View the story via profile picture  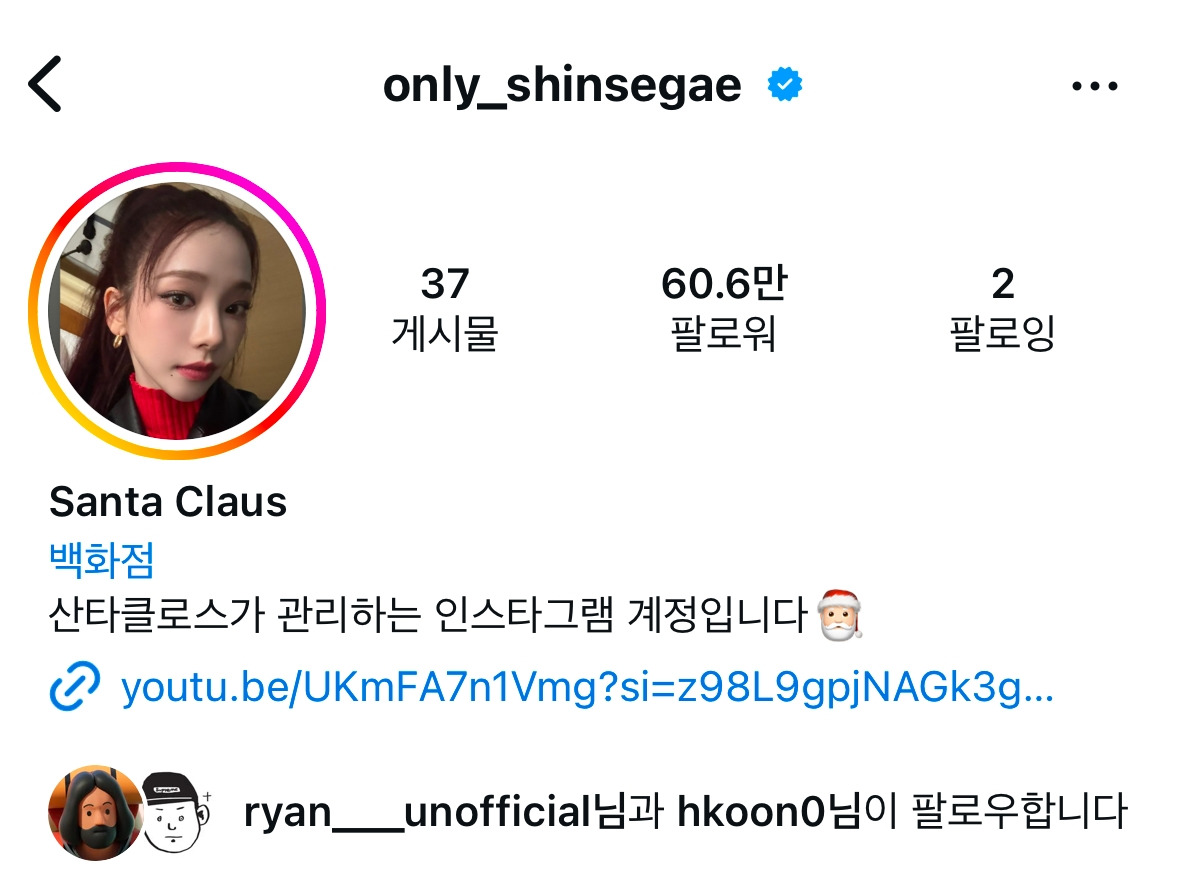[177, 311]
